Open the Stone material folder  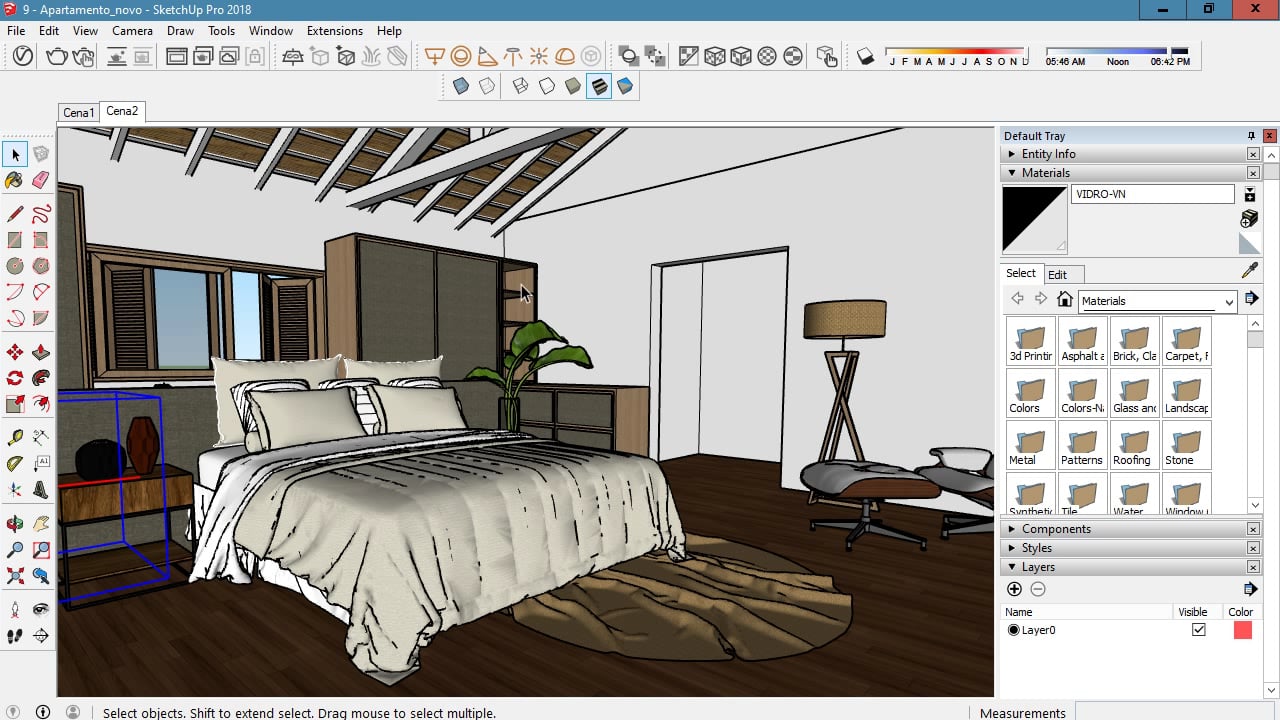point(1186,444)
